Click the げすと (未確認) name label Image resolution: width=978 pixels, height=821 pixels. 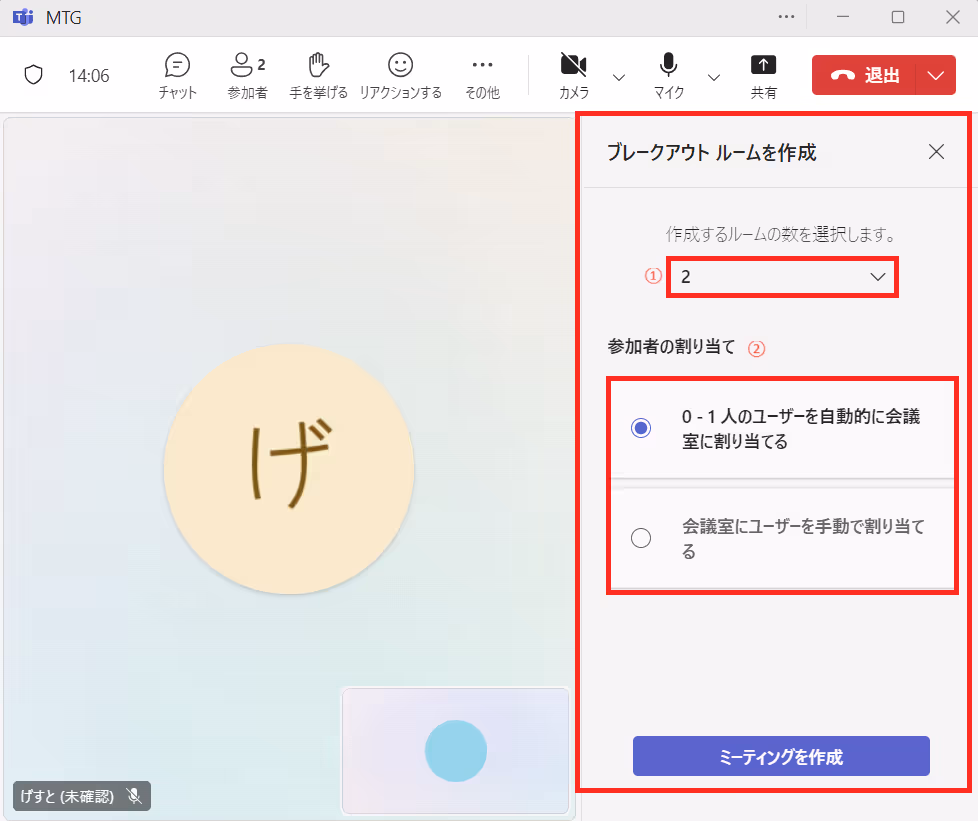(x=67, y=796)
